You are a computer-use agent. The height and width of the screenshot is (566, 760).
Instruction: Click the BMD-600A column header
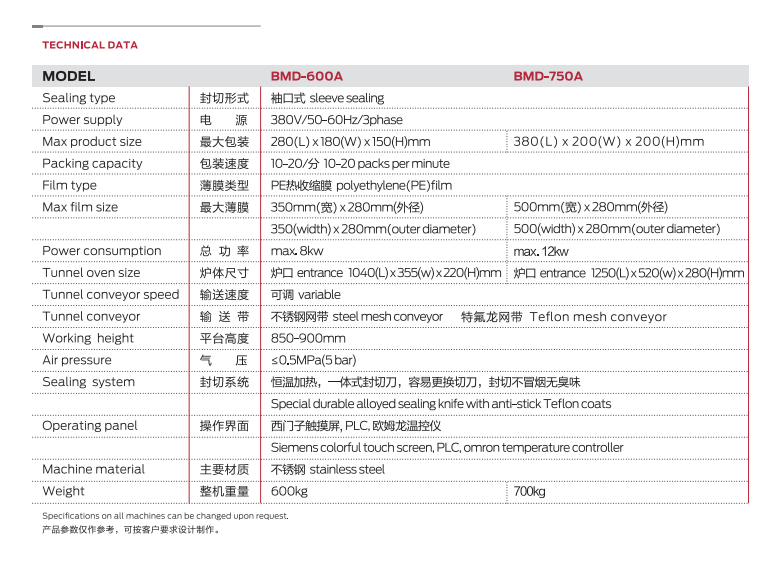pos(306,76)
